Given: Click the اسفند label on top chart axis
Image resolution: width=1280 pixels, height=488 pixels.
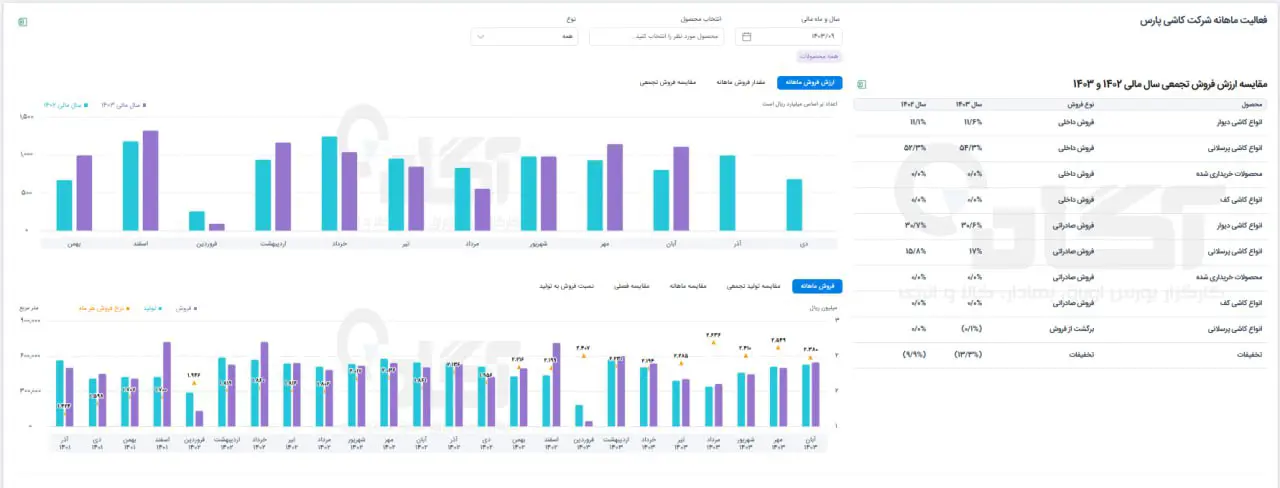Looking at the screenshot, I should click(x=141, y=242).
